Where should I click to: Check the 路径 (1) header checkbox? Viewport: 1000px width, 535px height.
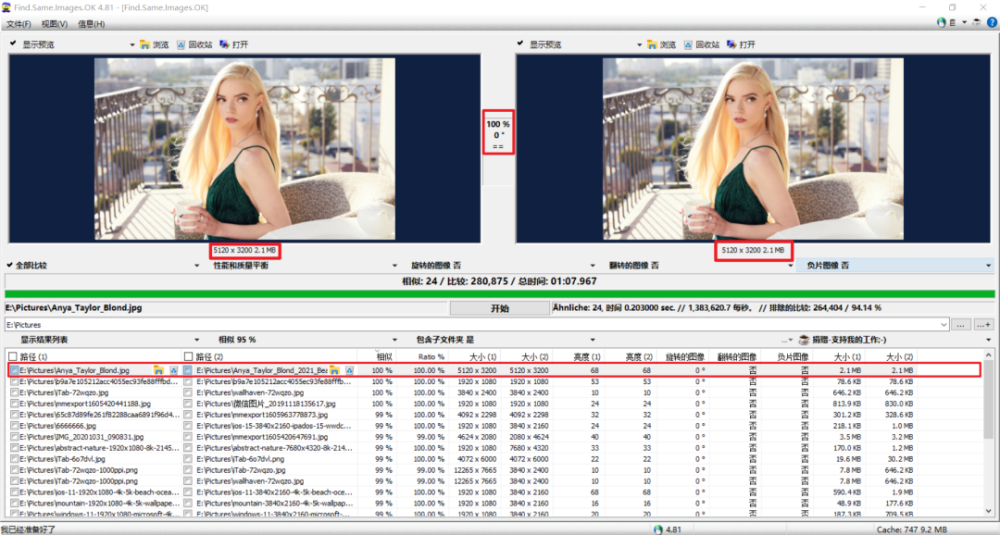[13, 356]
